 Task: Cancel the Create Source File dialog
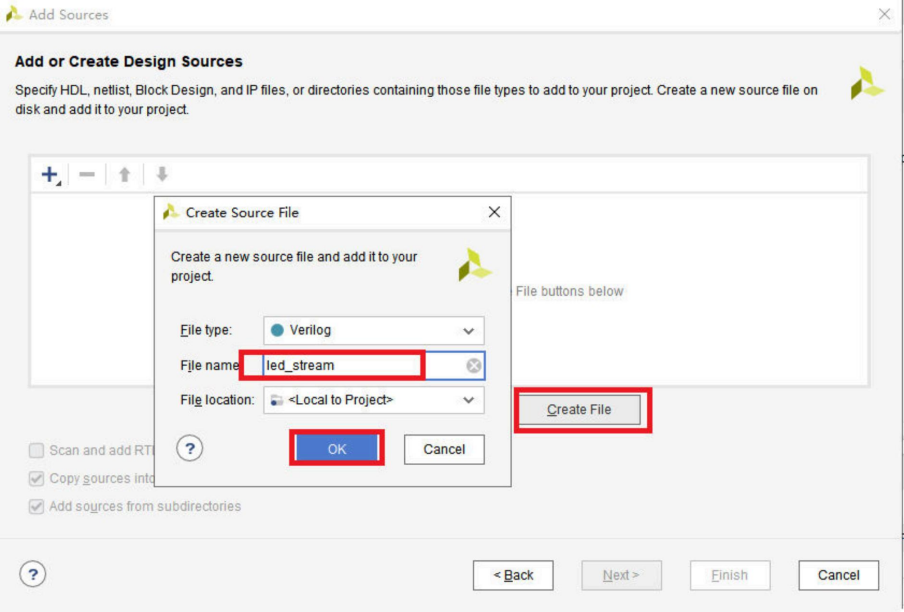coord(444,450)
